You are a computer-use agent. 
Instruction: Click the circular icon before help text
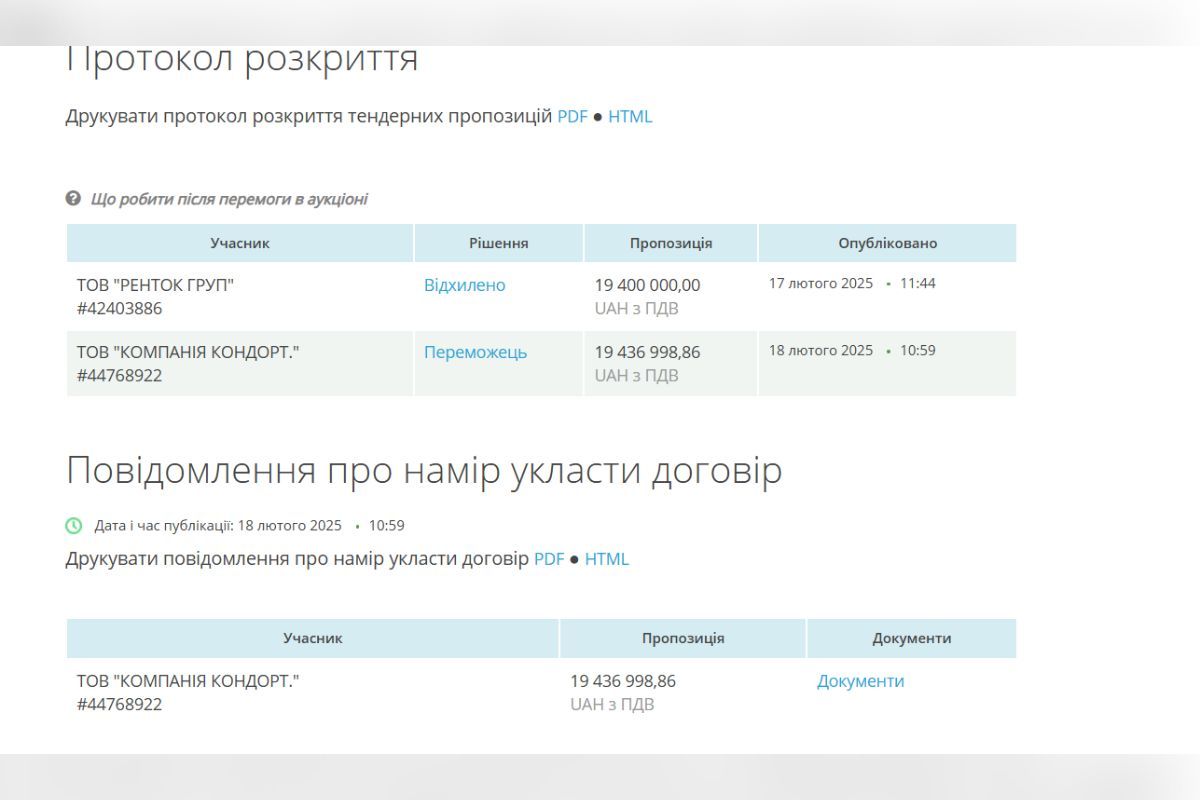click(71, 198)
